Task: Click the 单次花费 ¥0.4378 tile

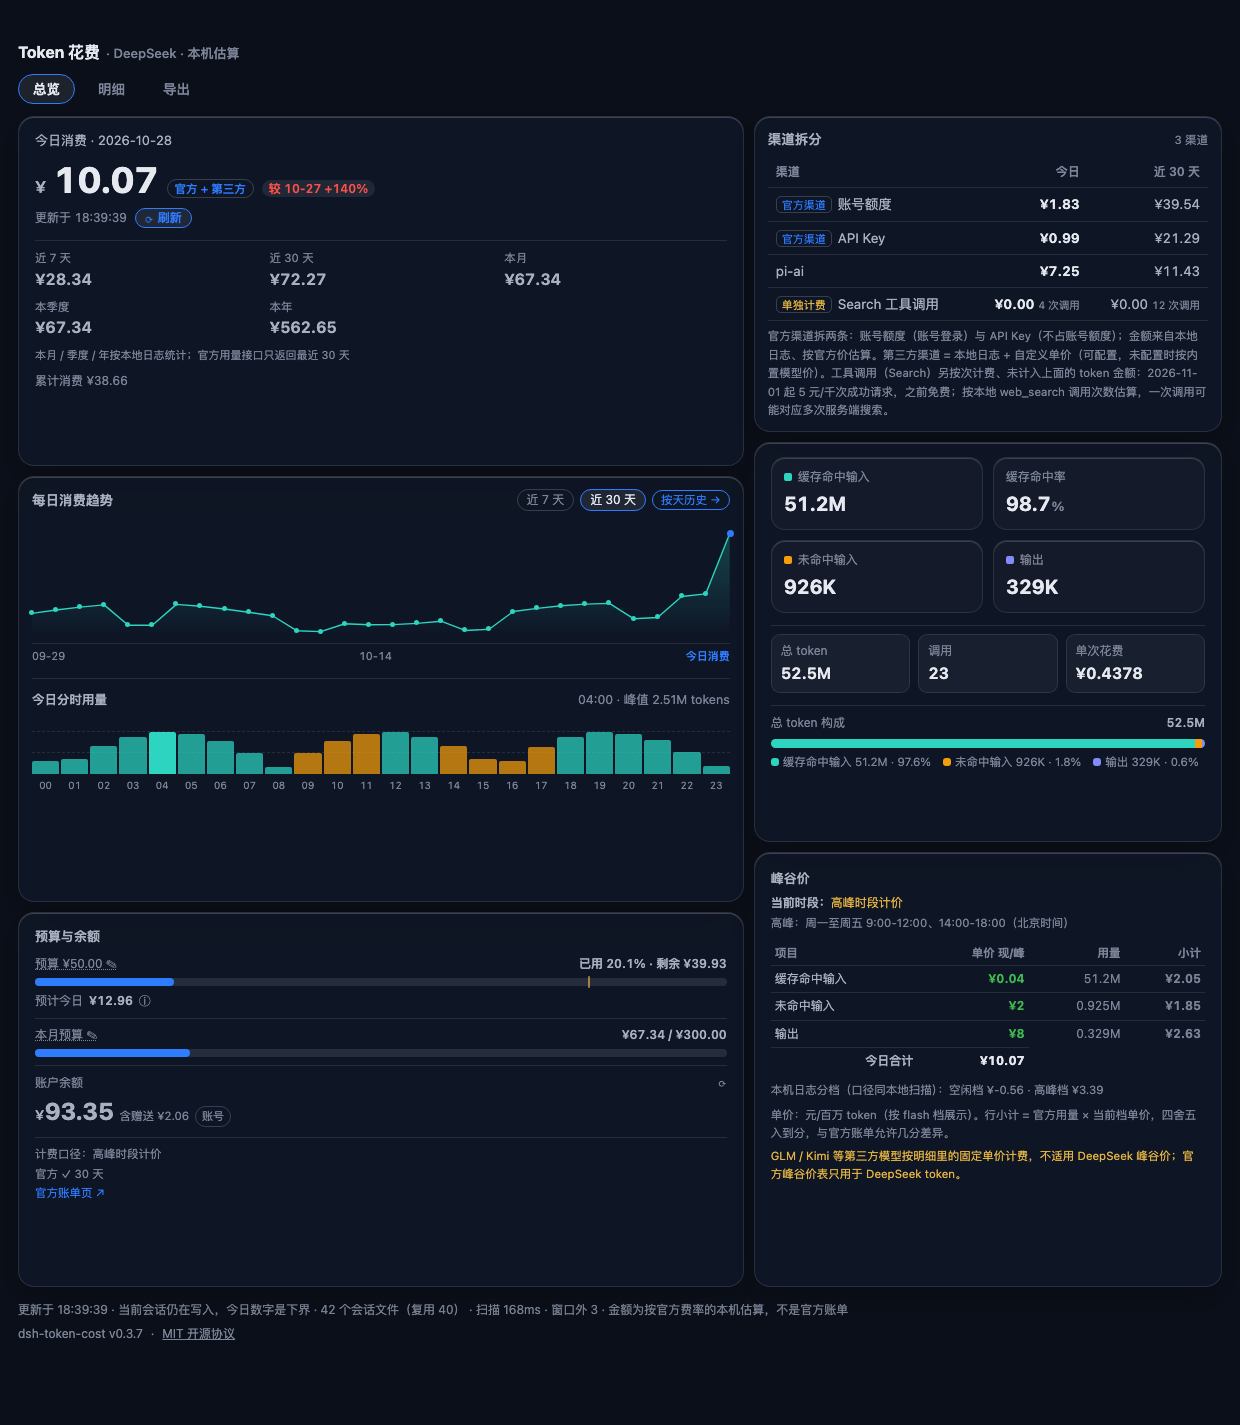Action: (1135, 663)
